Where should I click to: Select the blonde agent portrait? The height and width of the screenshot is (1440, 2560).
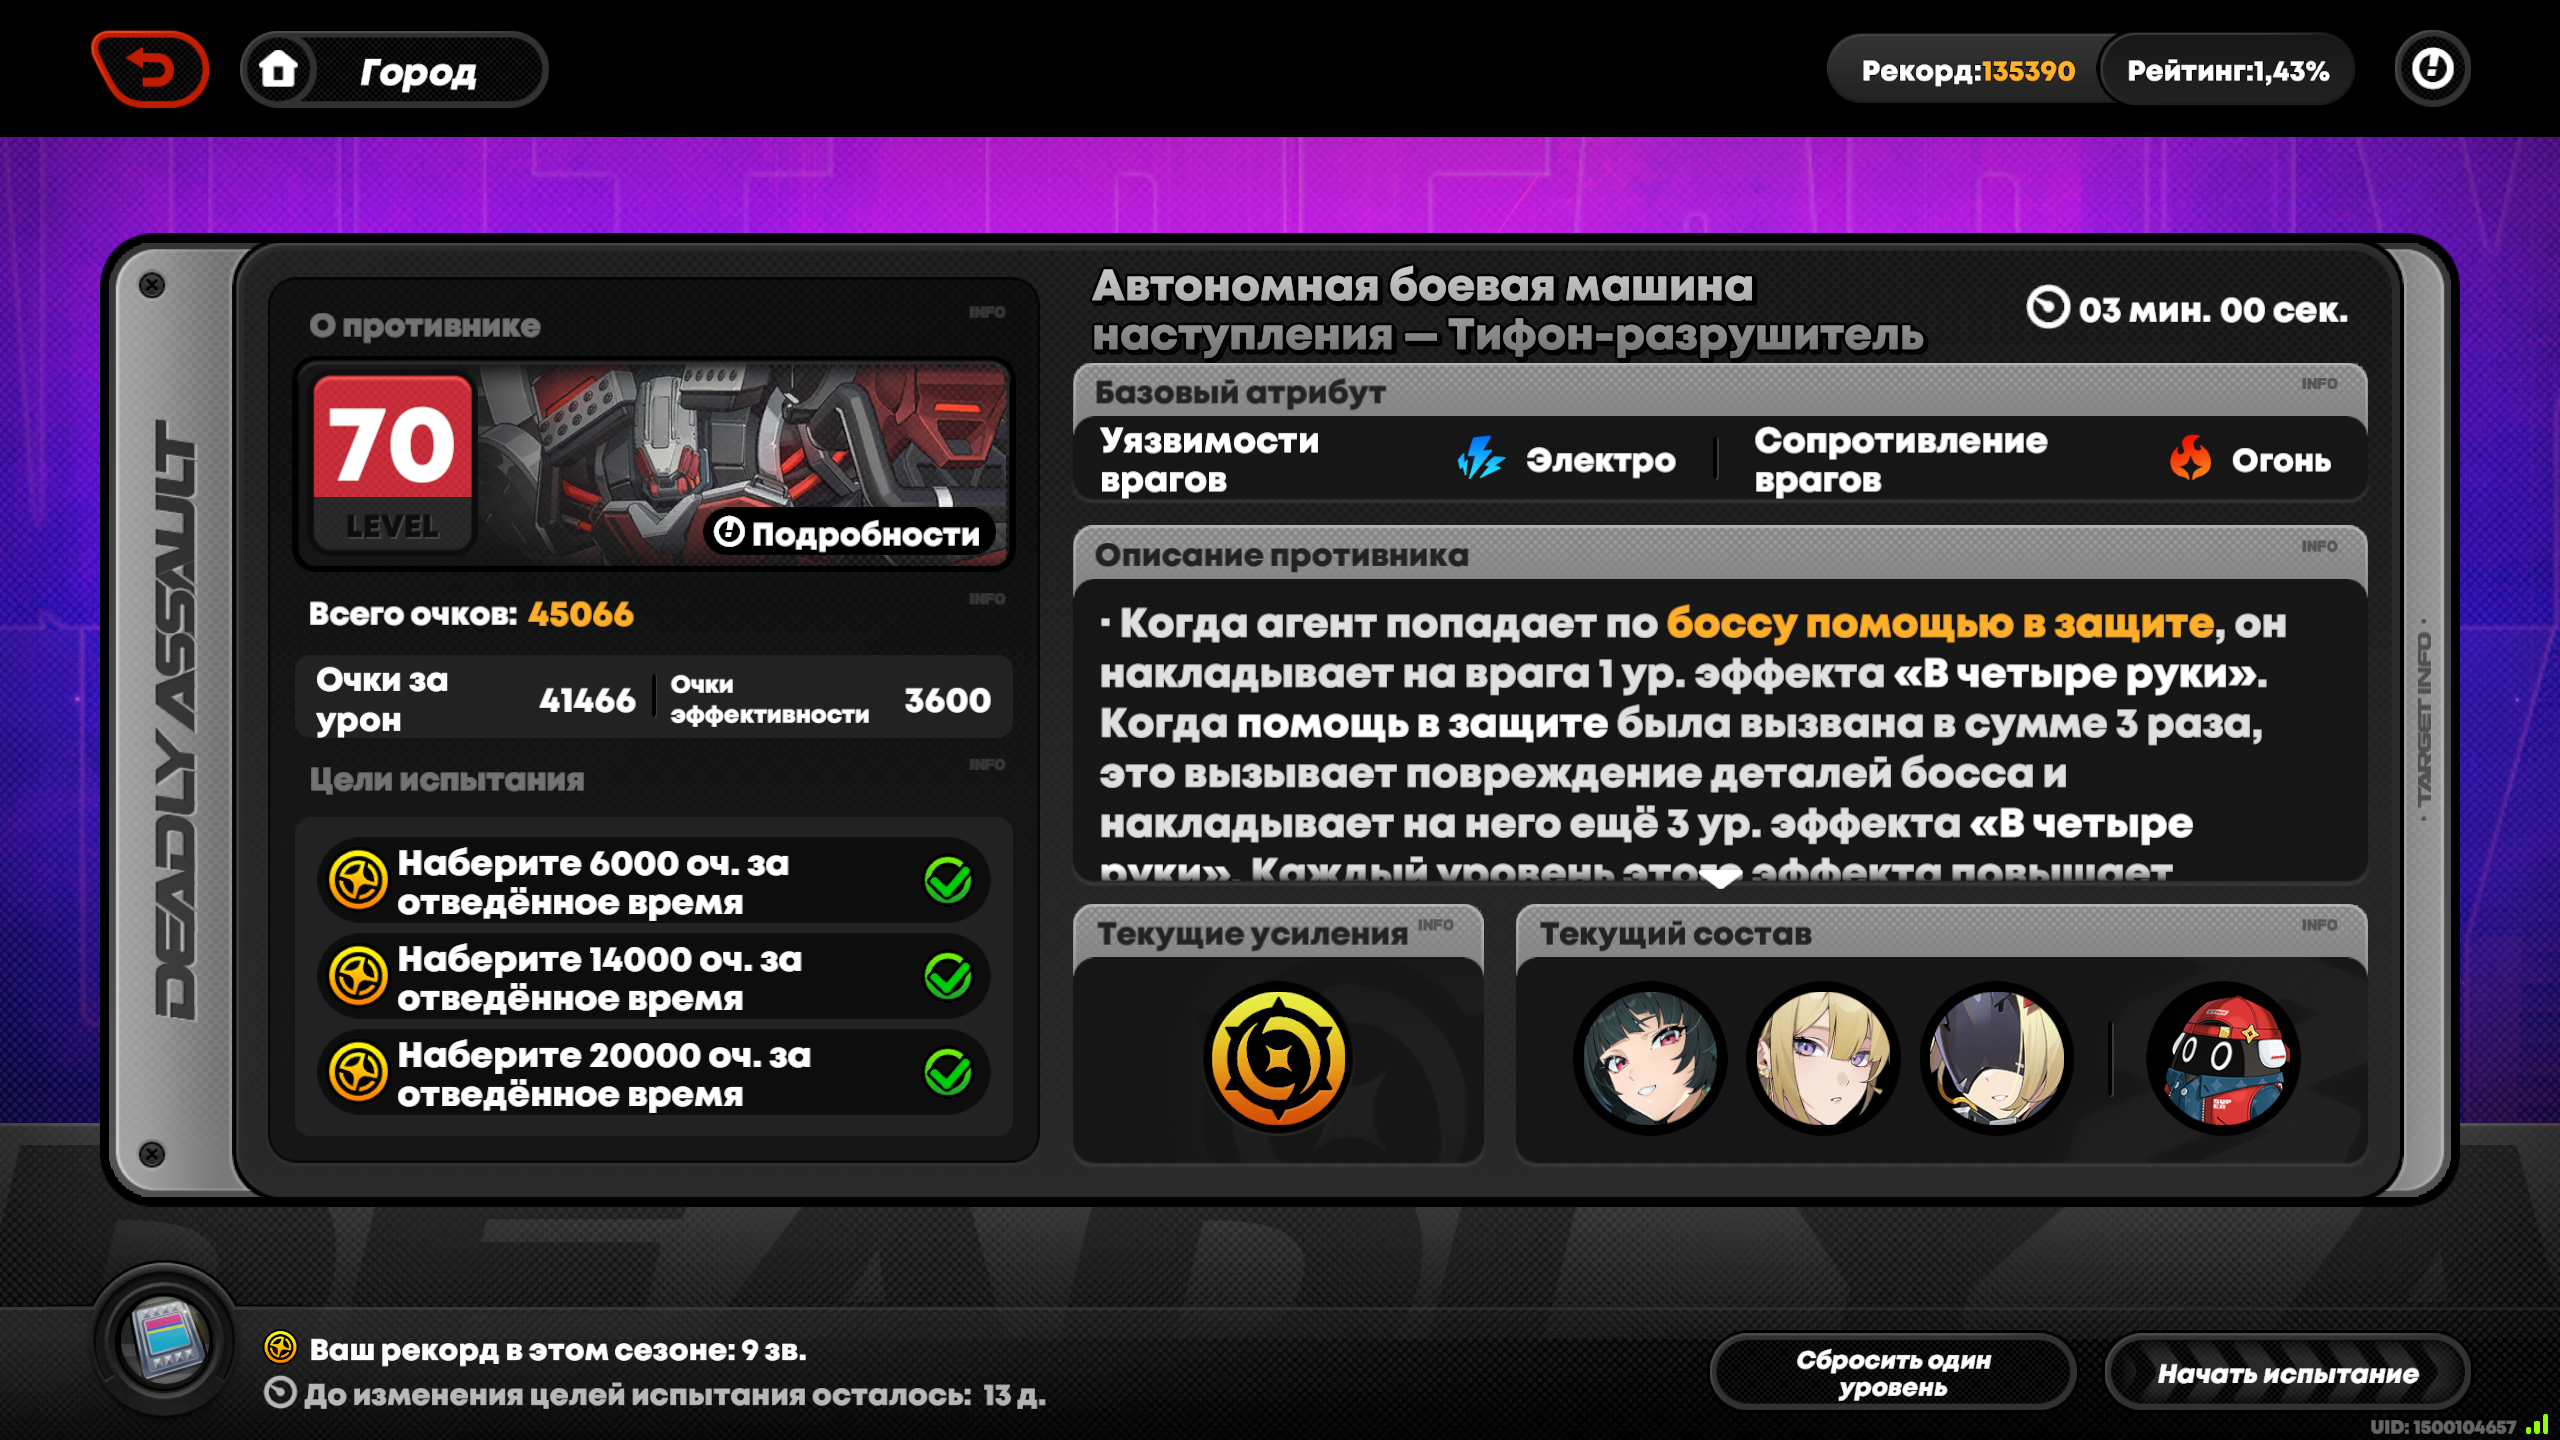pos(1823,1058)
